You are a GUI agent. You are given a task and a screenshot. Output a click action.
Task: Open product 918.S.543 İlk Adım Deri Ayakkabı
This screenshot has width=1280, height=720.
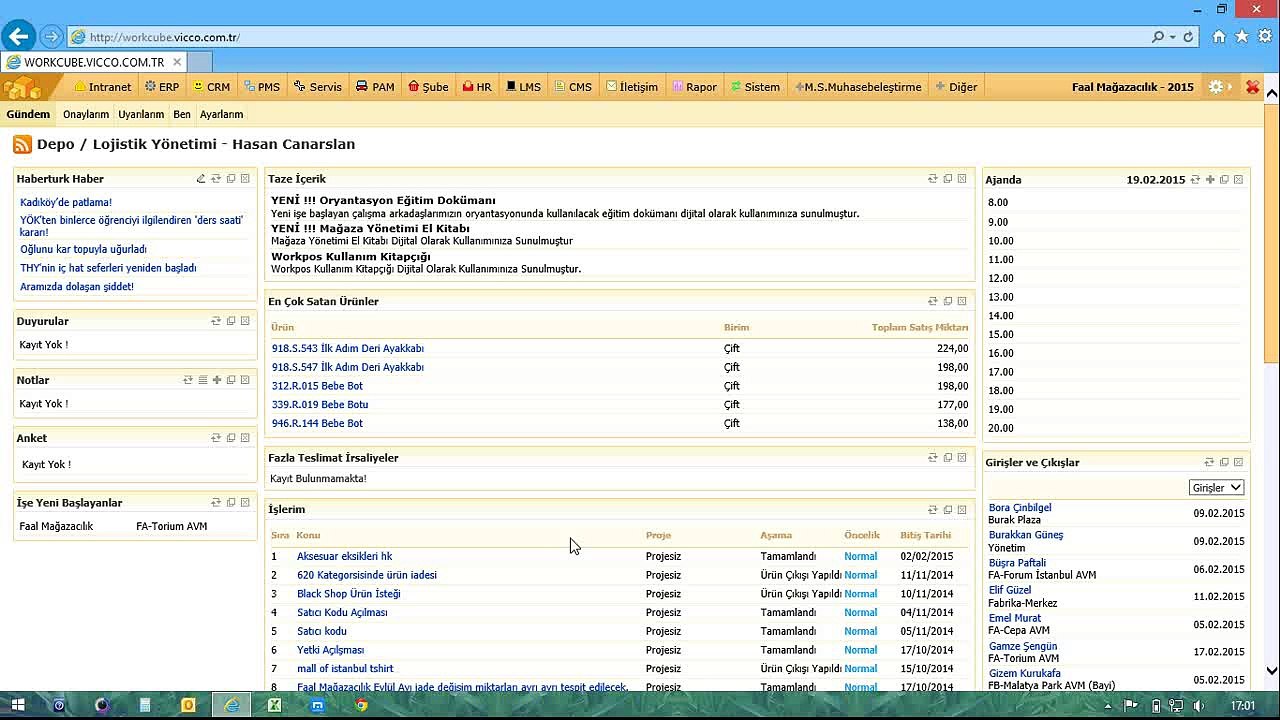[x=348, y=349]
